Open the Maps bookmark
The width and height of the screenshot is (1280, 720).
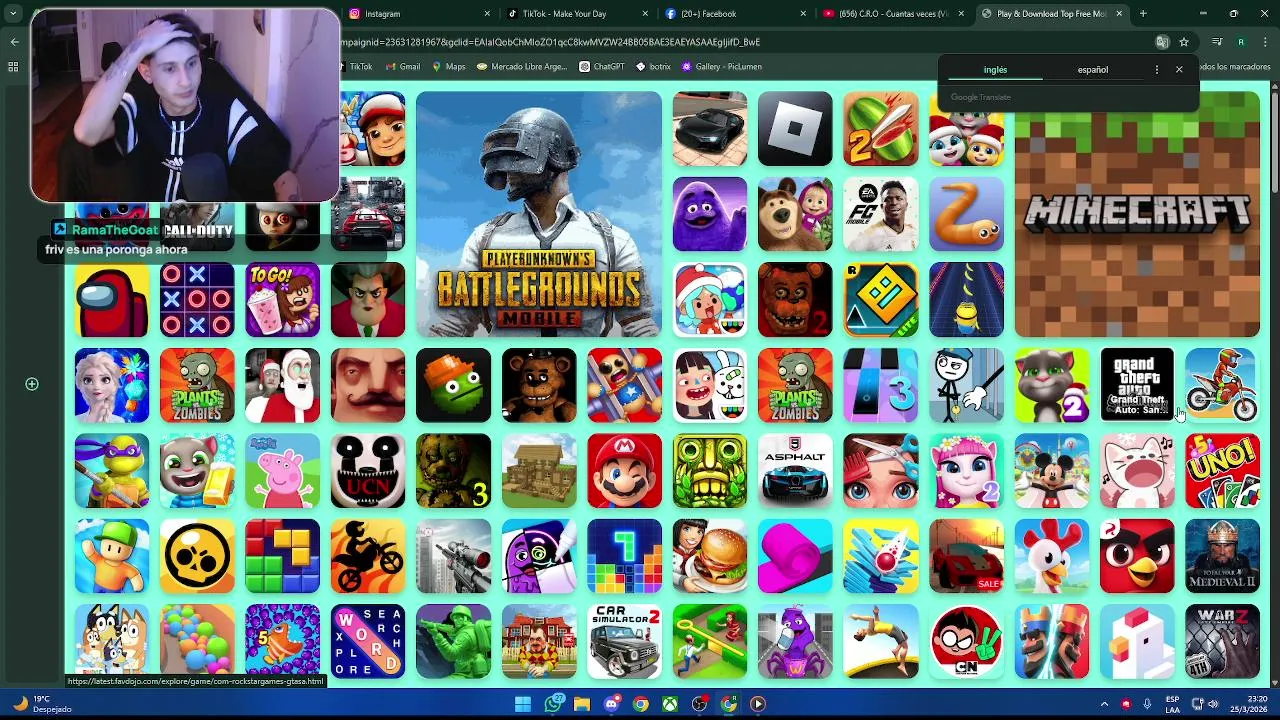point(449,67)
